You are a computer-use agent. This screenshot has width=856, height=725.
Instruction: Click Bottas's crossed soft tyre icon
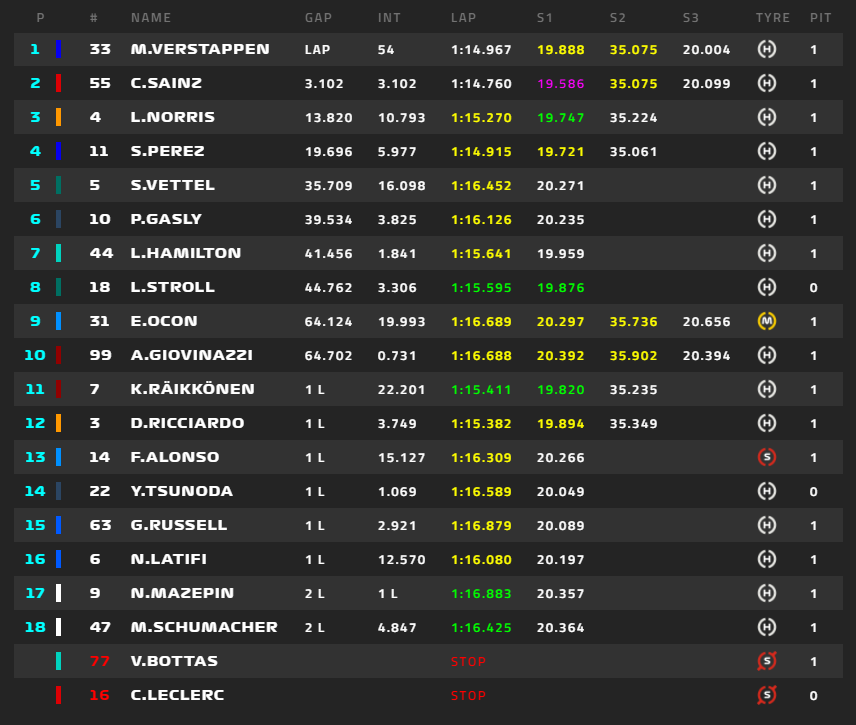[x=767, y=661]
